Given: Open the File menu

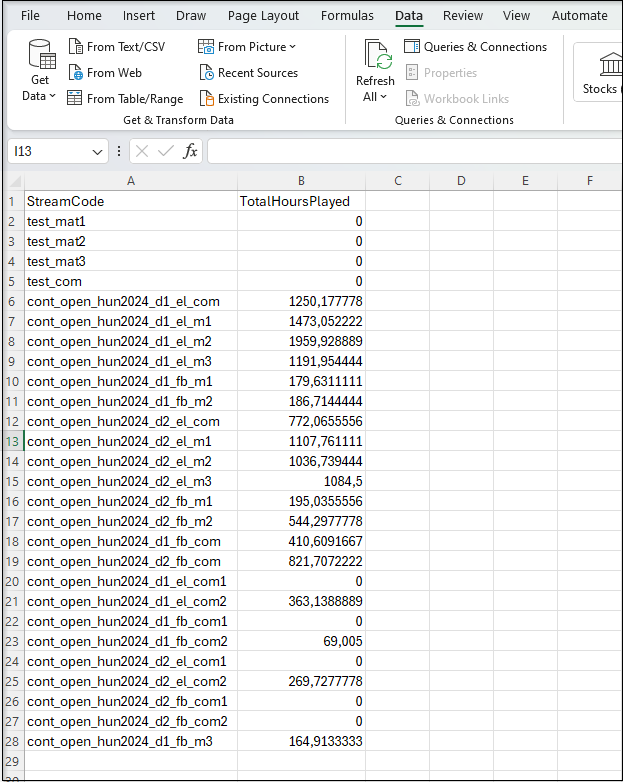Looking at the screenshot, I should [x=31, y=16].
